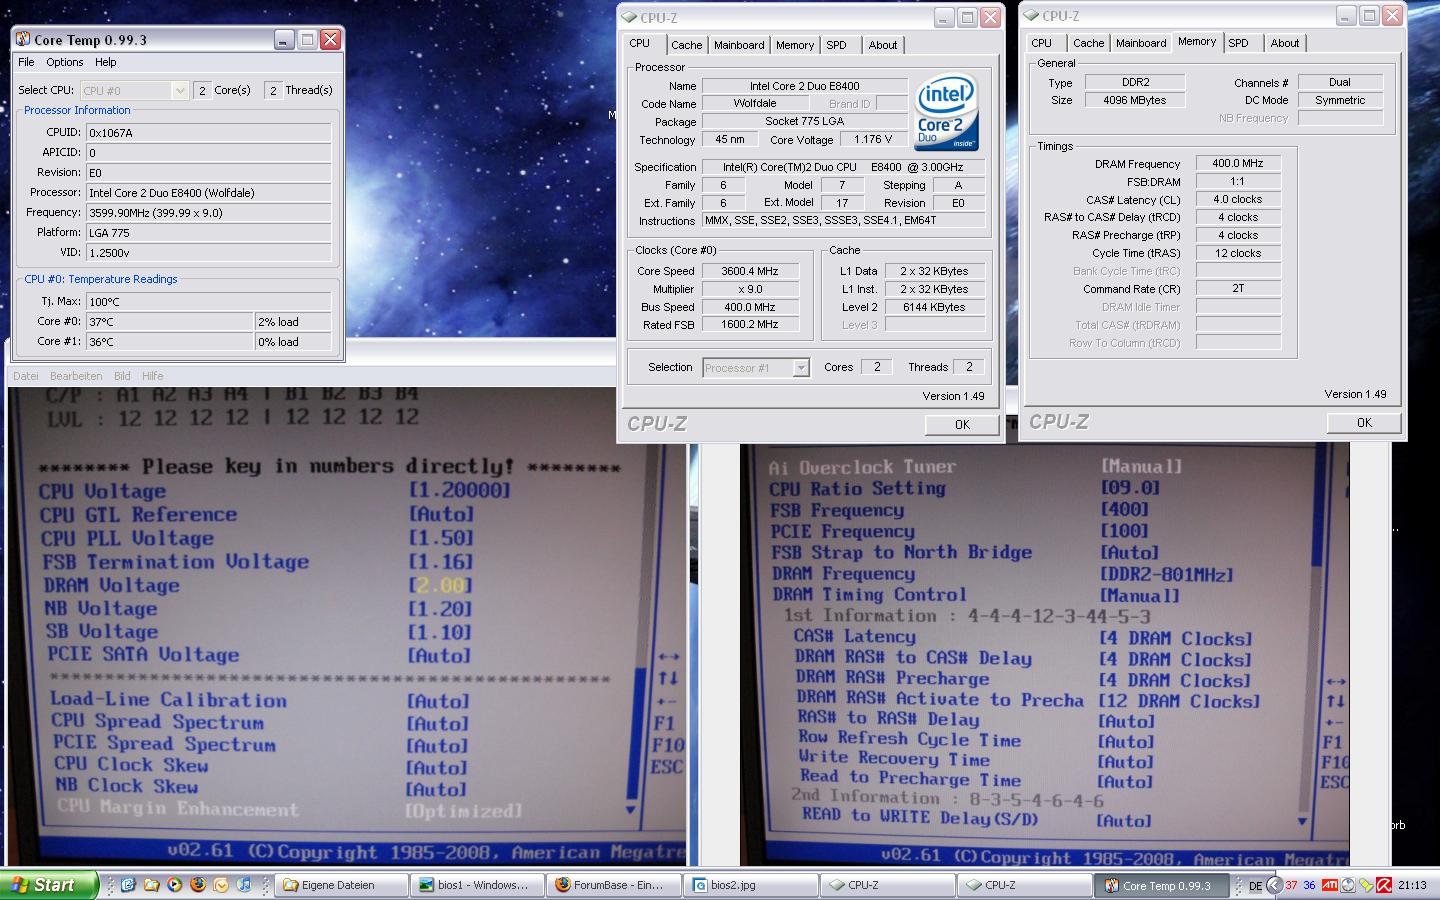This screenshot has height=900, width=1440.
Task: Open SPD tab in left CPU-Z window
Action: [x=837, y=45]
